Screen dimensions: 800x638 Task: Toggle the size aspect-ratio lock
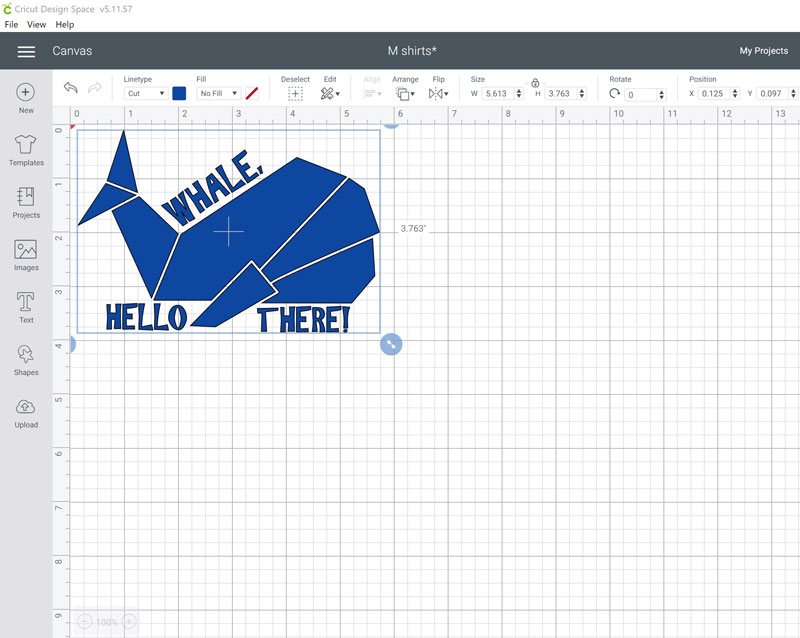click(x=535, y=83)
